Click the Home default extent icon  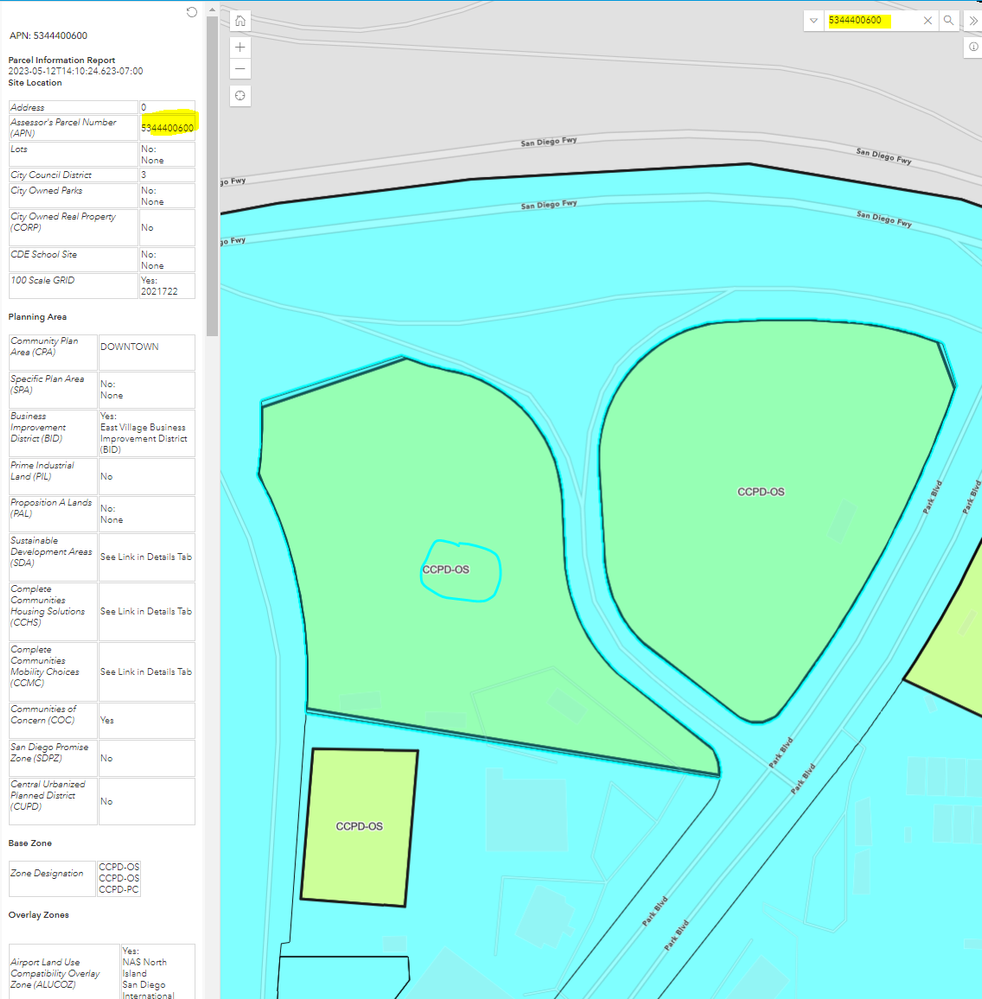pyautogui.click(x=240, y=21)
